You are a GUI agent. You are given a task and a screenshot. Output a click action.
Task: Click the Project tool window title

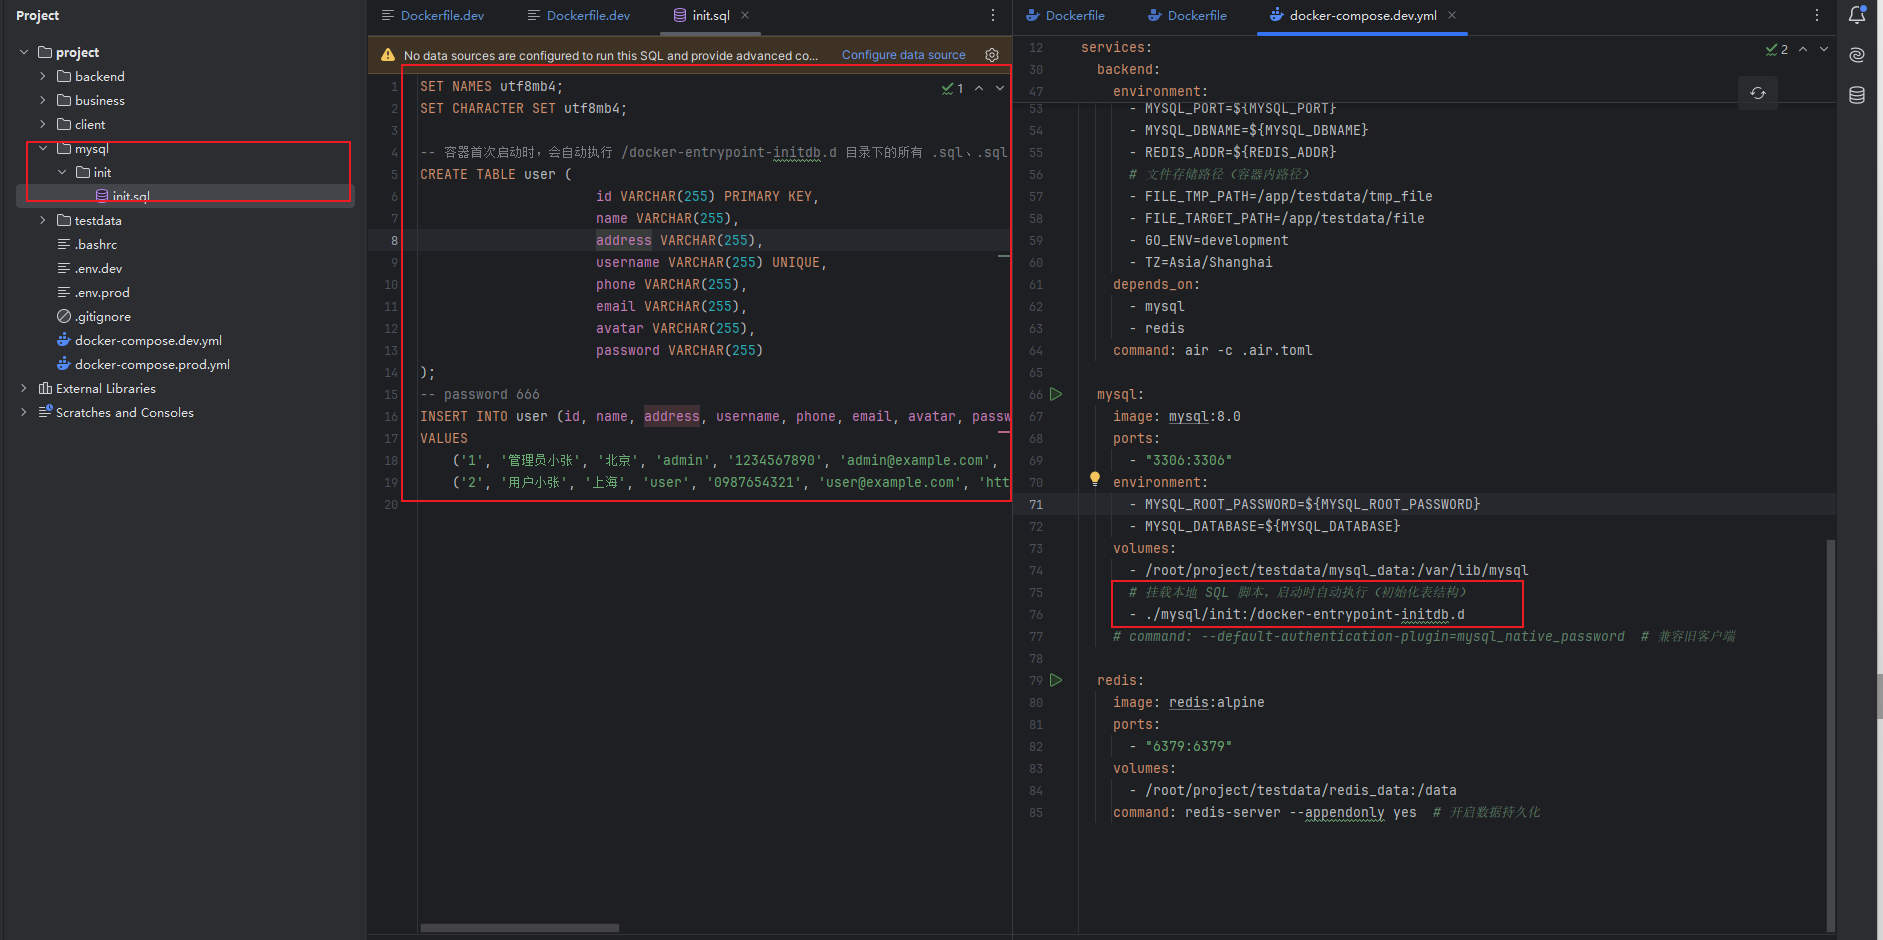pyautogui.click(x=37, y=15)
